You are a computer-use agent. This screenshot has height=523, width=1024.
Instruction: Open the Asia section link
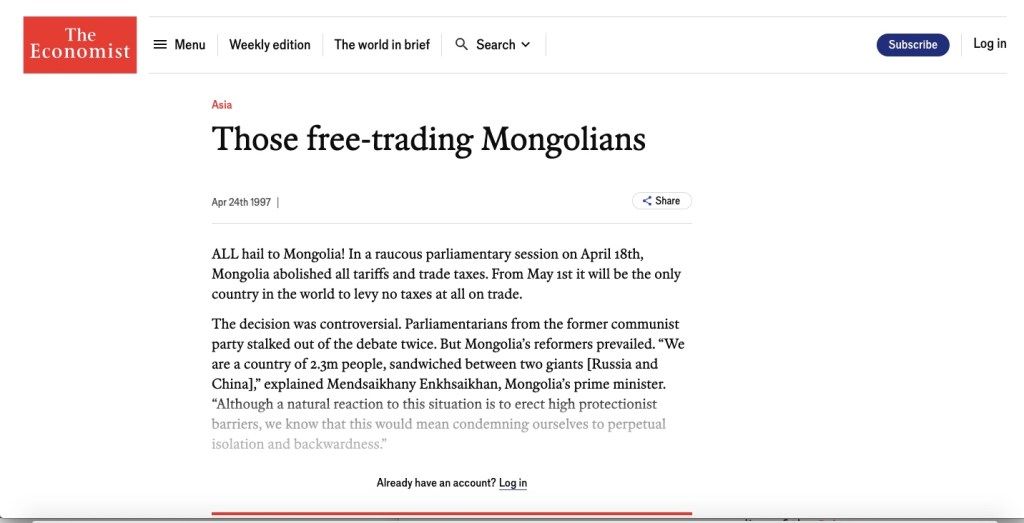[x=222, y=105]
